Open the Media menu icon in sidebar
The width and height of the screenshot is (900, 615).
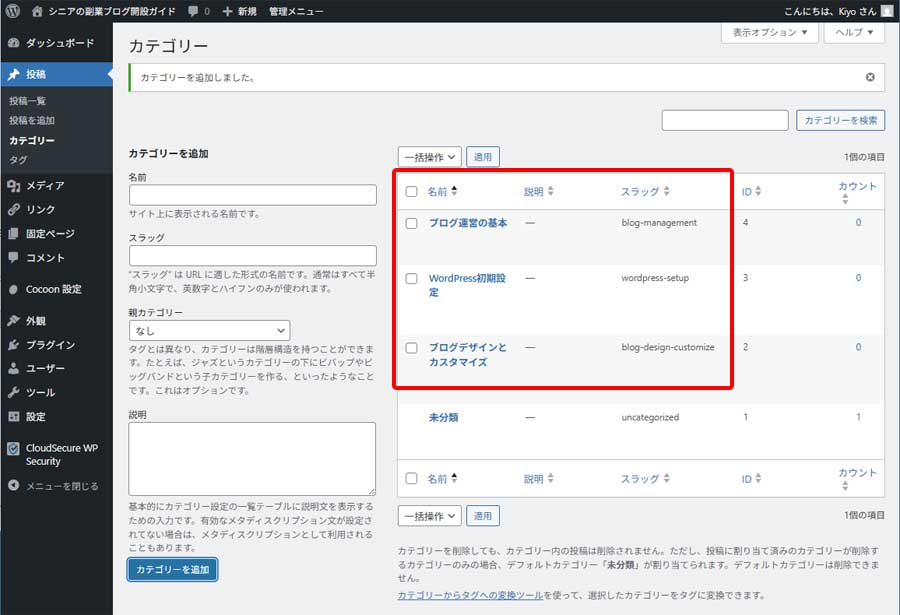13,185
